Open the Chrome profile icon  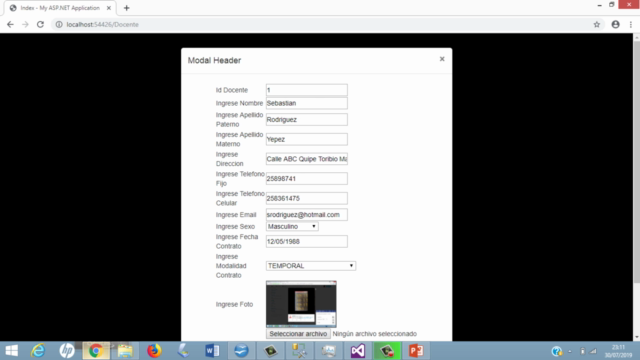616,24
